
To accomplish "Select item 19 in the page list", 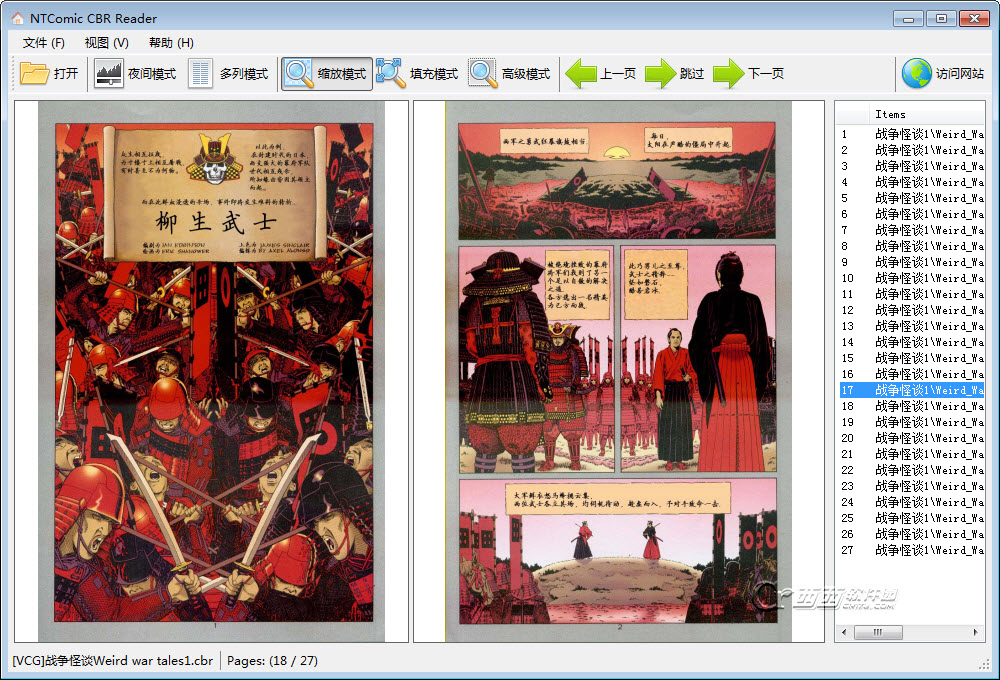I will 912,422.
